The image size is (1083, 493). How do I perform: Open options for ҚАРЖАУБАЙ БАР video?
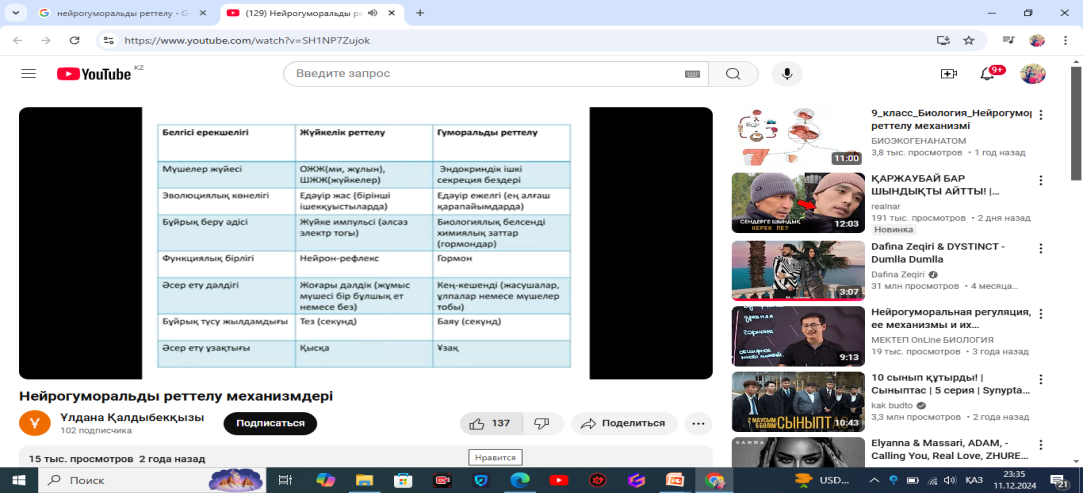coord(1042,180)
